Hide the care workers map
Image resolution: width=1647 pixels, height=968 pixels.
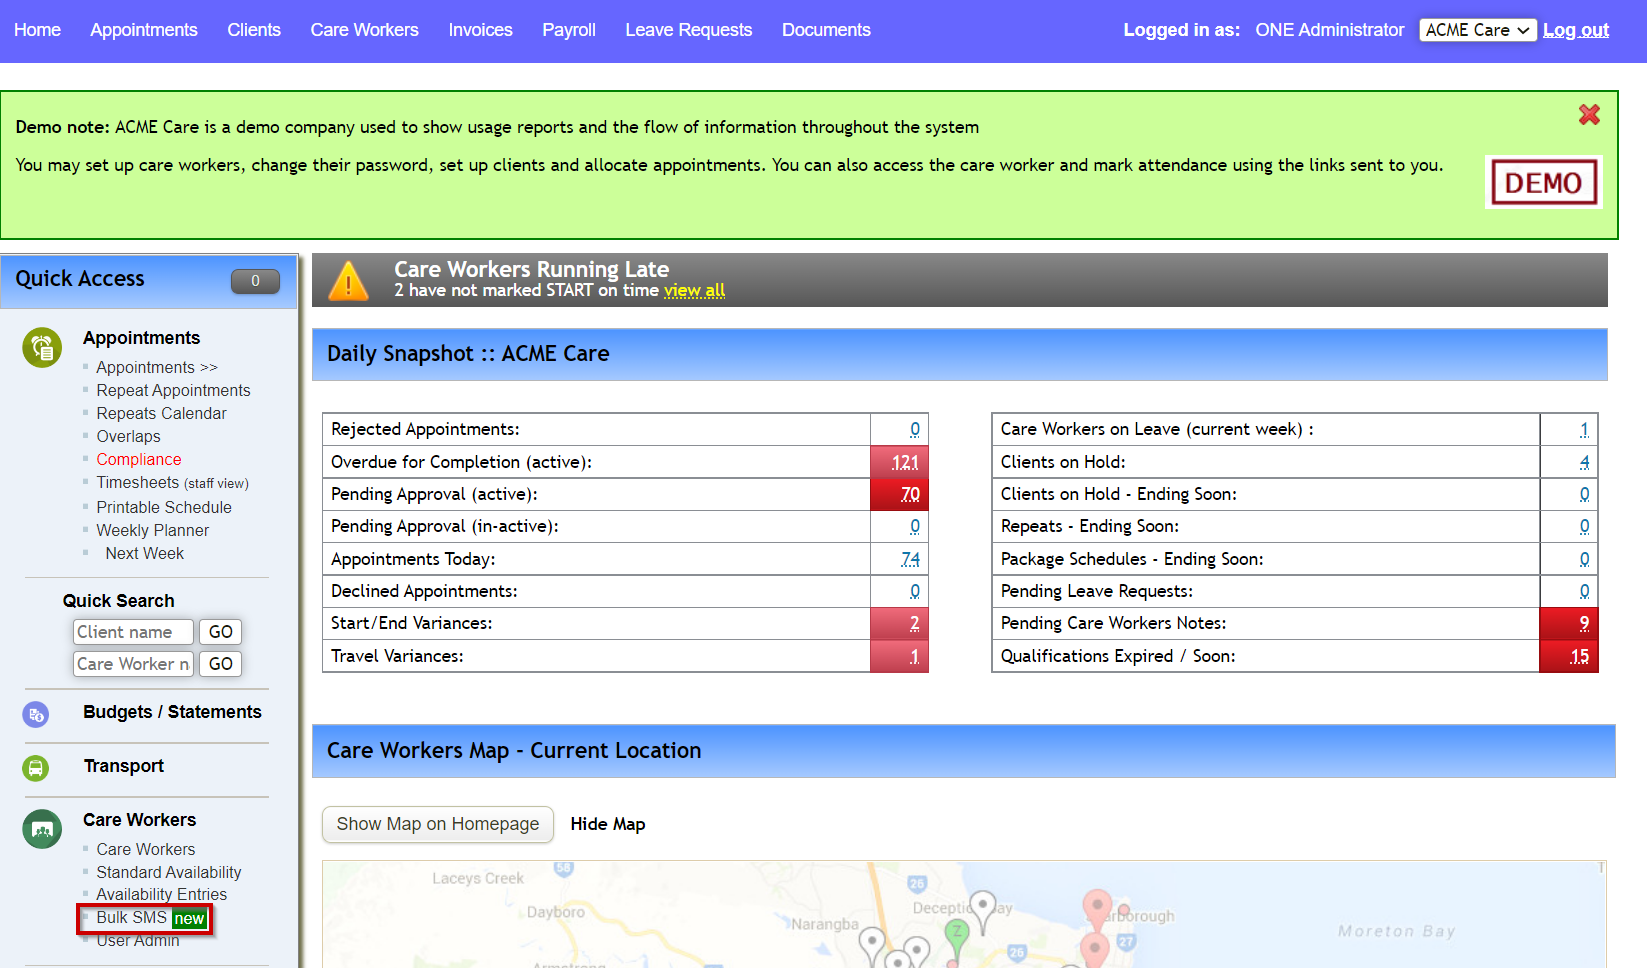point(607,824)
